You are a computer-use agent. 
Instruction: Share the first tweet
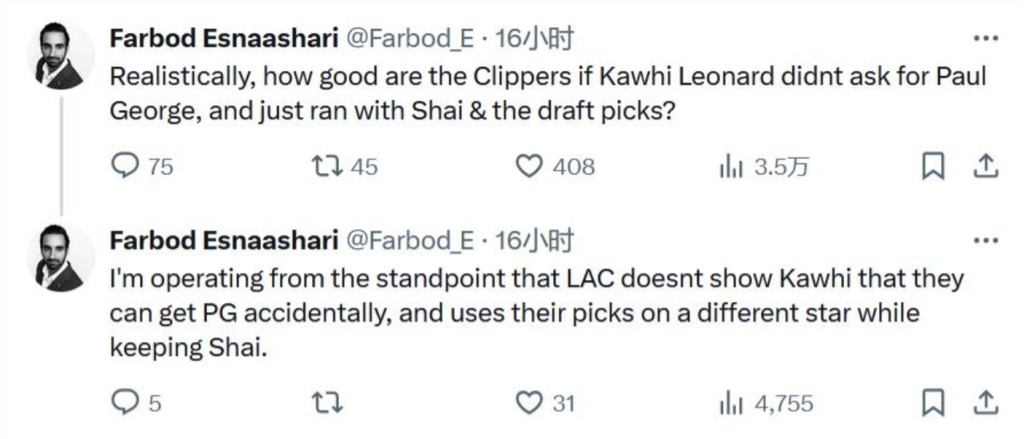click(985, 167)
